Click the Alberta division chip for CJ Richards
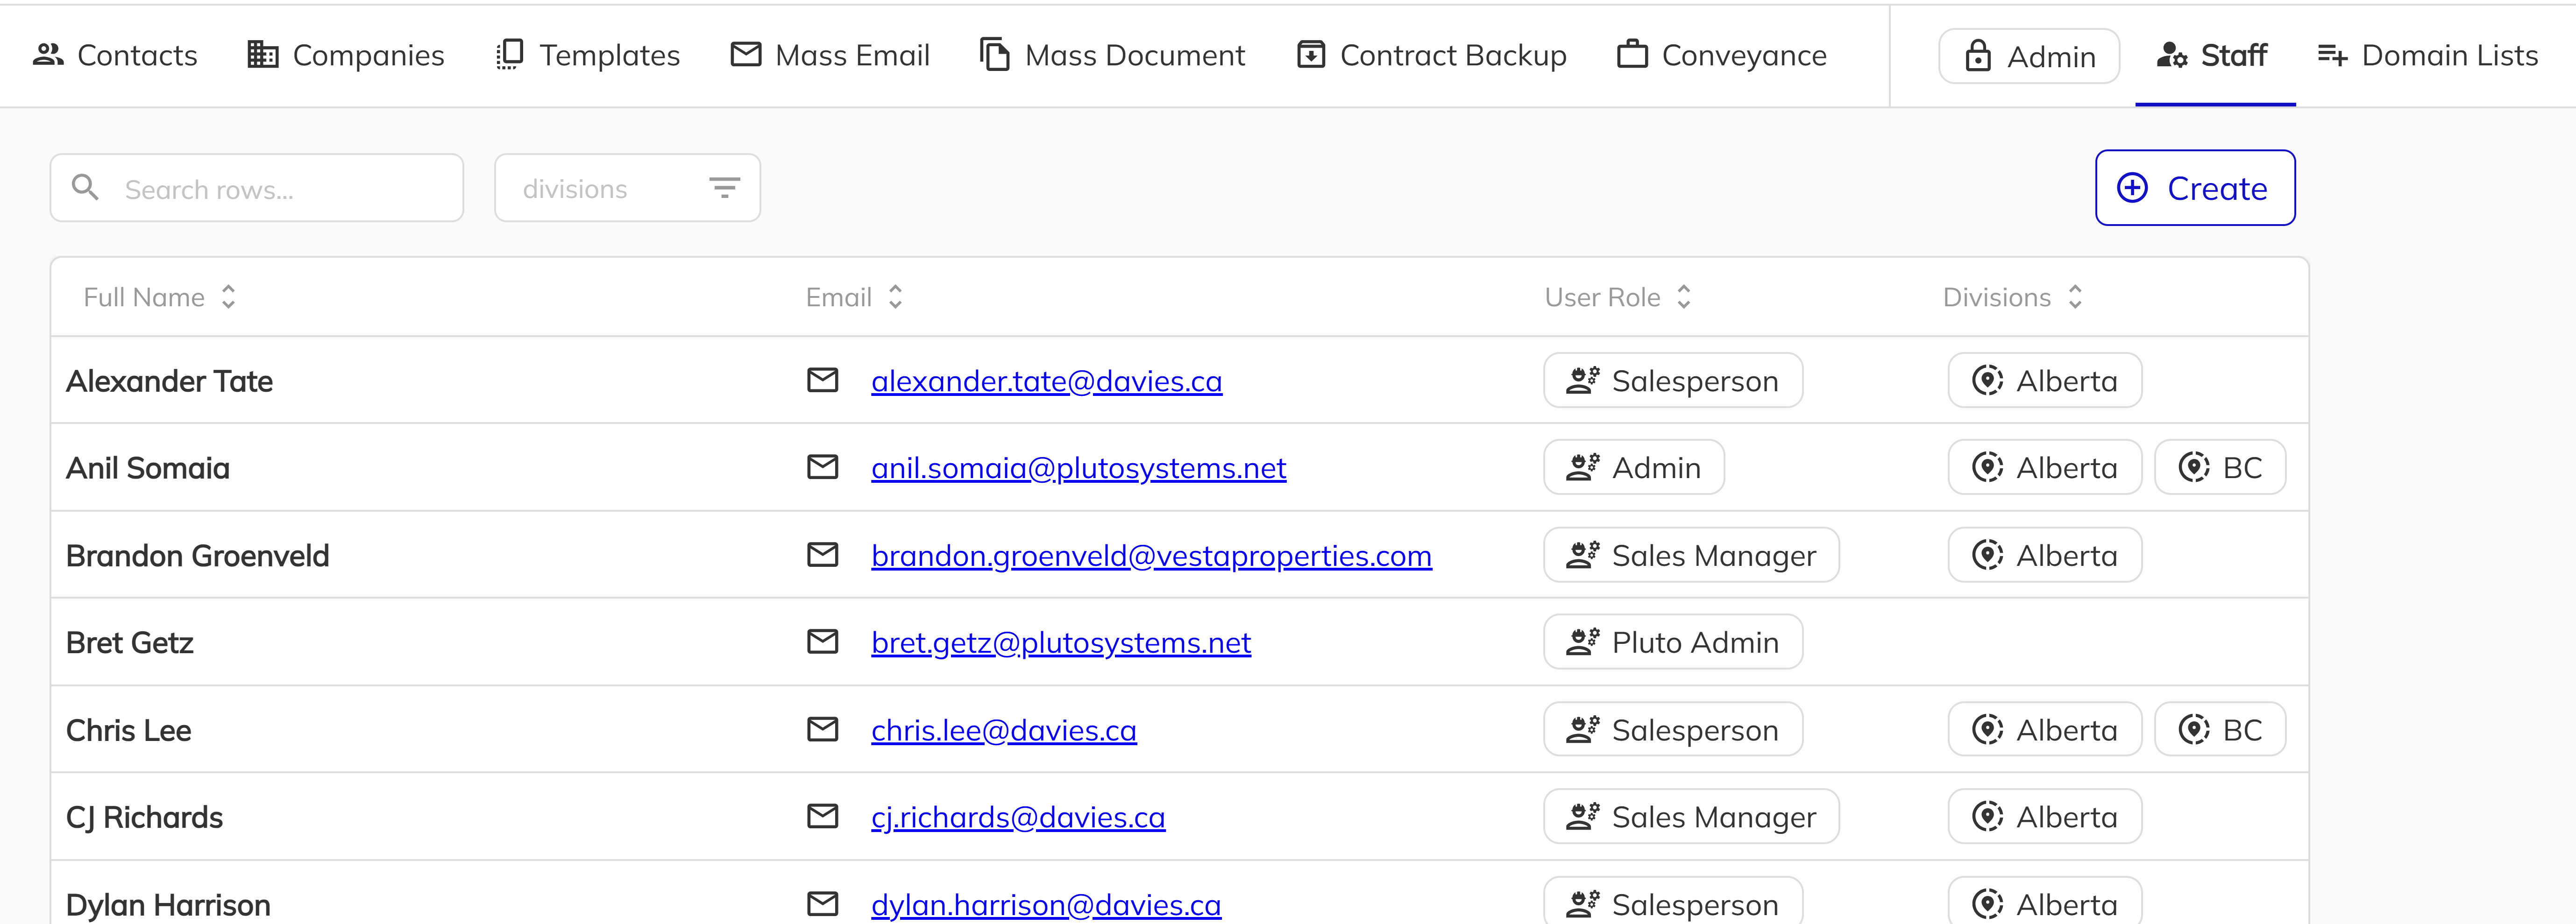2576x924 pixels. [x=2044, y=816]
